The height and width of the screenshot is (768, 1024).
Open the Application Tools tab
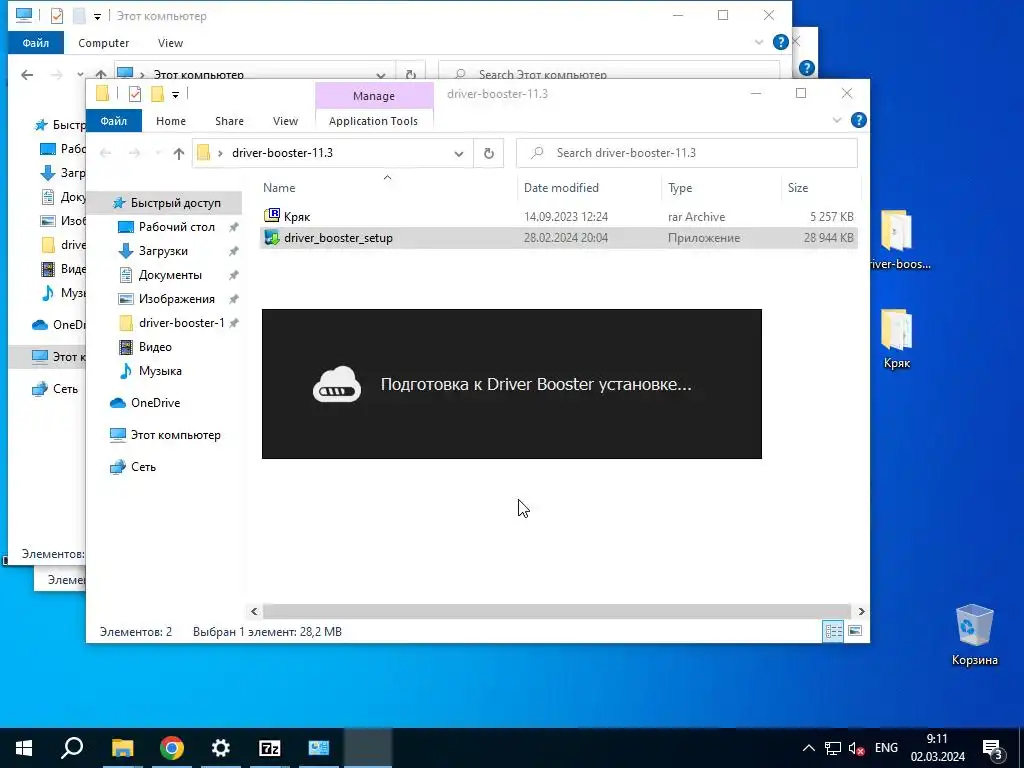pos(373,121)
